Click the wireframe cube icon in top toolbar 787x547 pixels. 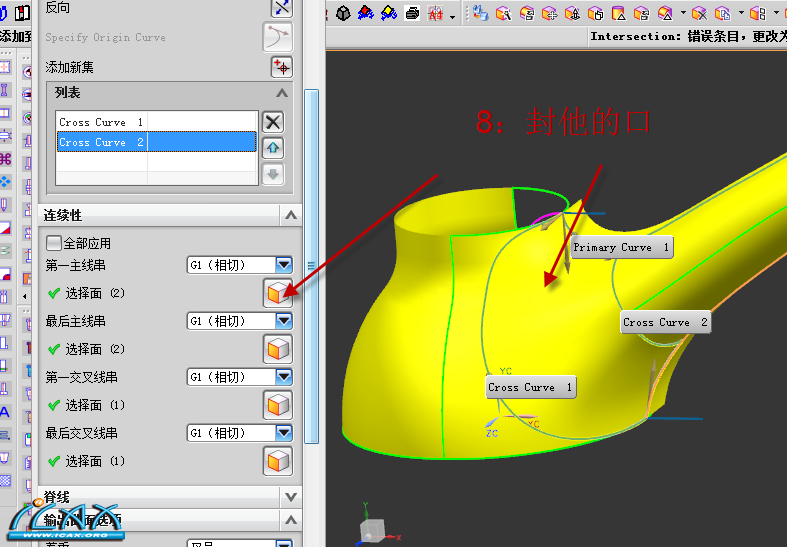pos(343,13)
